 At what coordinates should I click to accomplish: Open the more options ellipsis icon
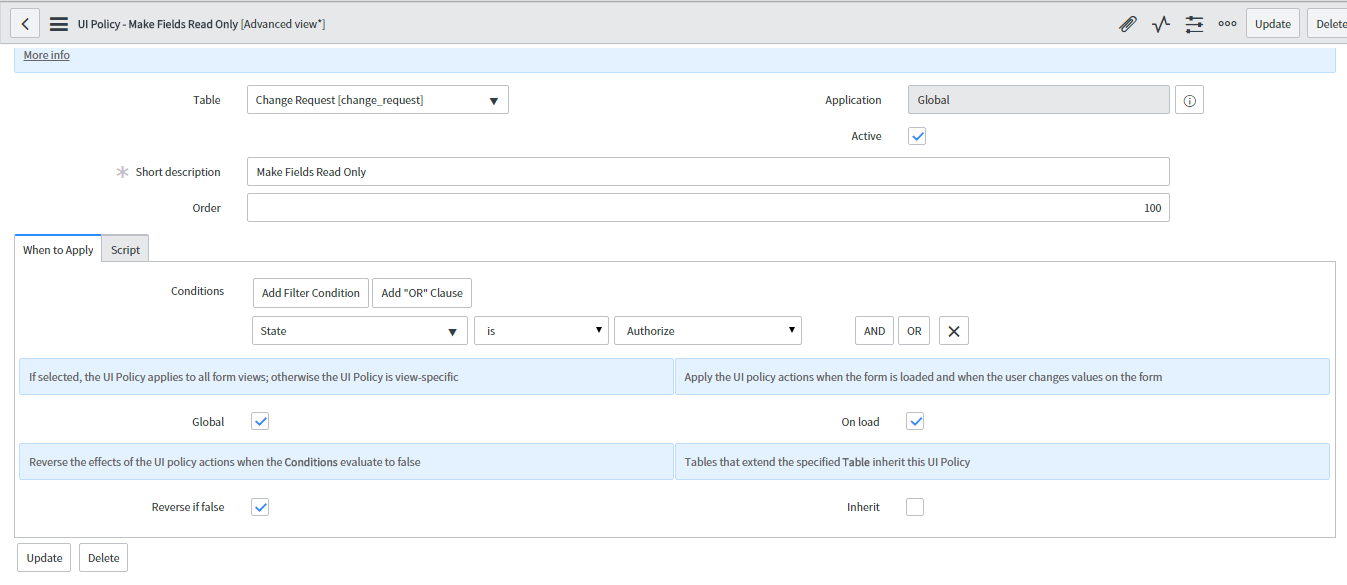1227,23
